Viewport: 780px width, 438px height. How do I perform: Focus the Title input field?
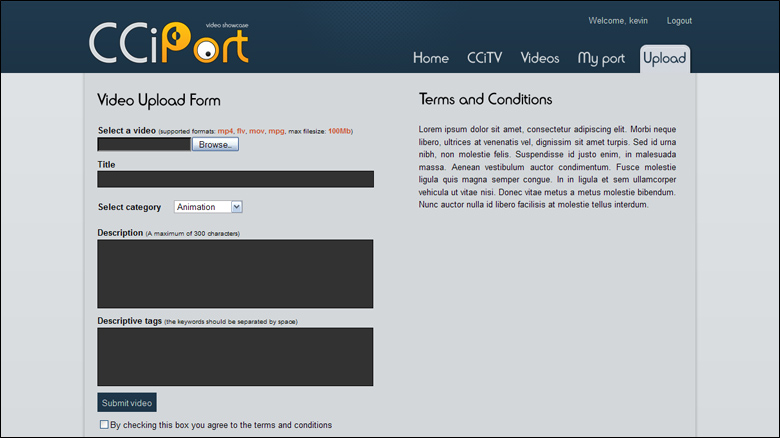235,179
